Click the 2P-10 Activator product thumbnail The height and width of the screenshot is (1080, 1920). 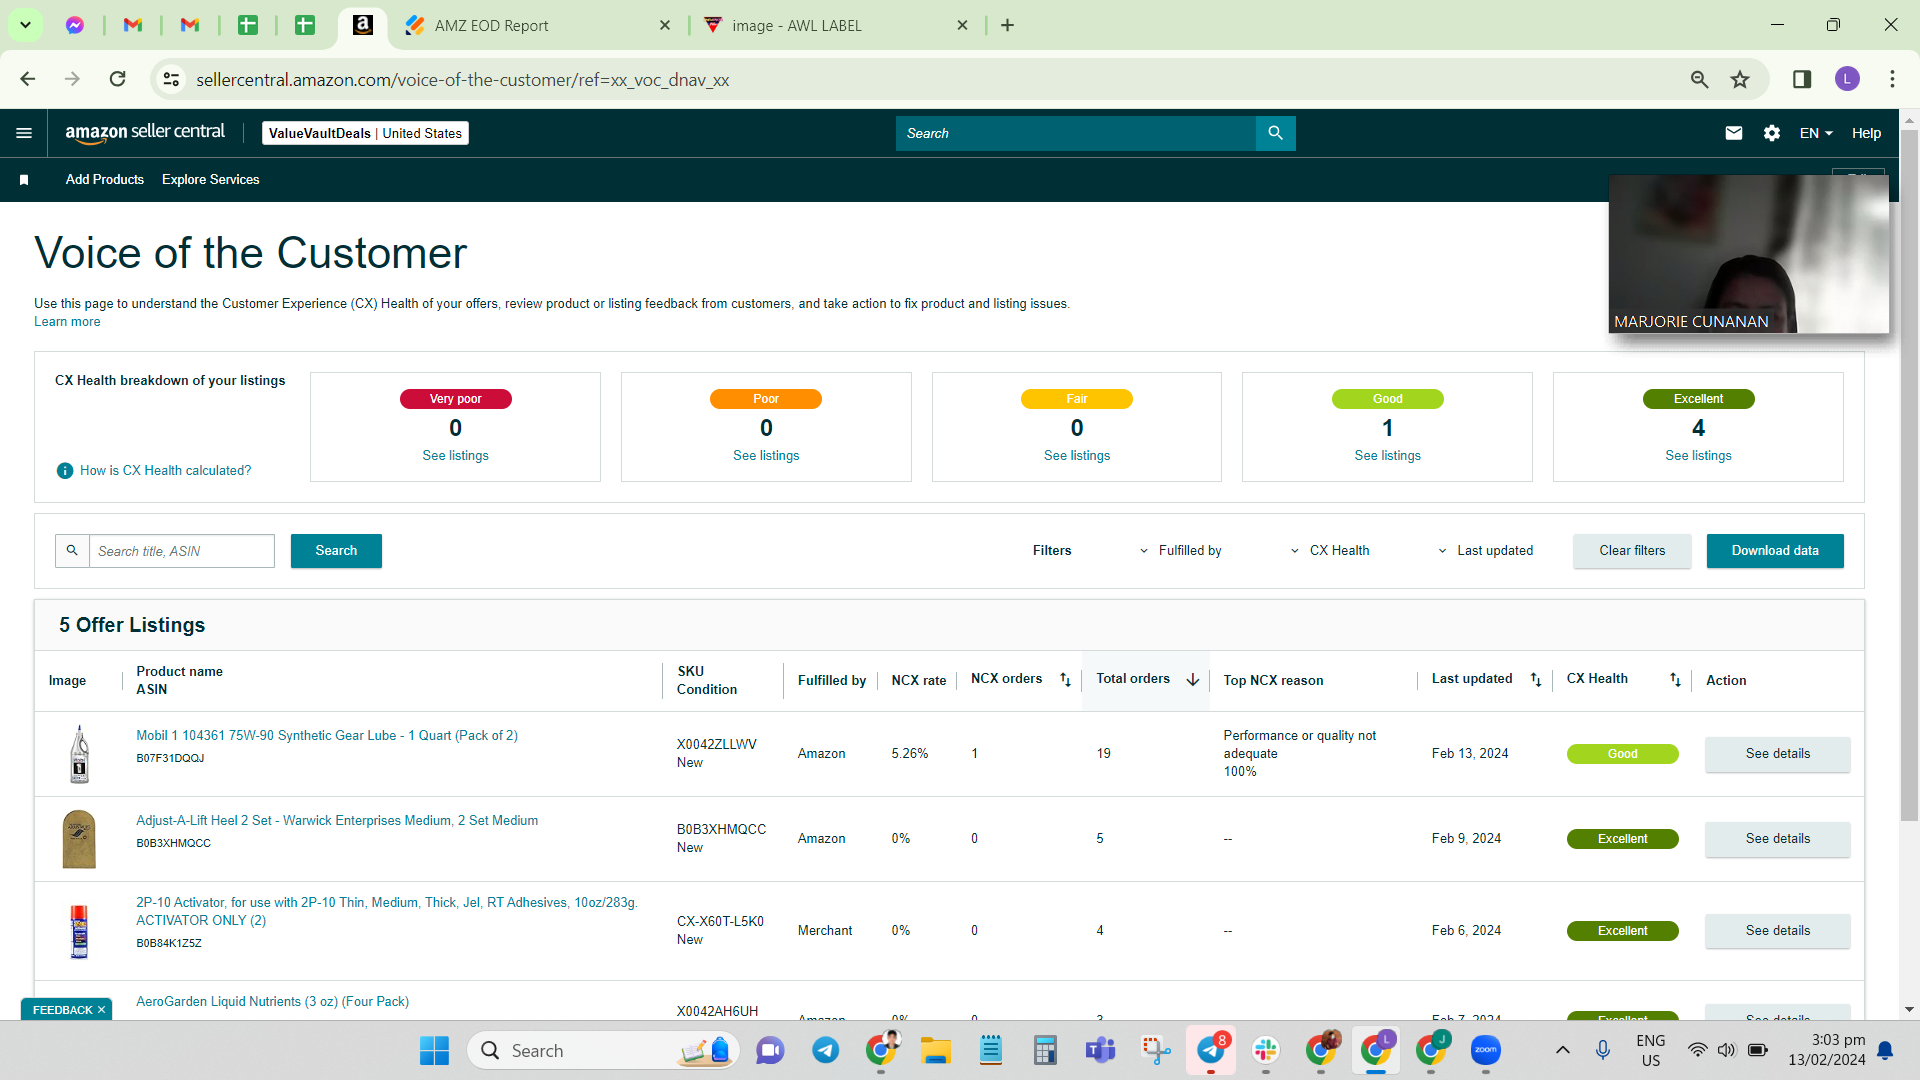79,931
